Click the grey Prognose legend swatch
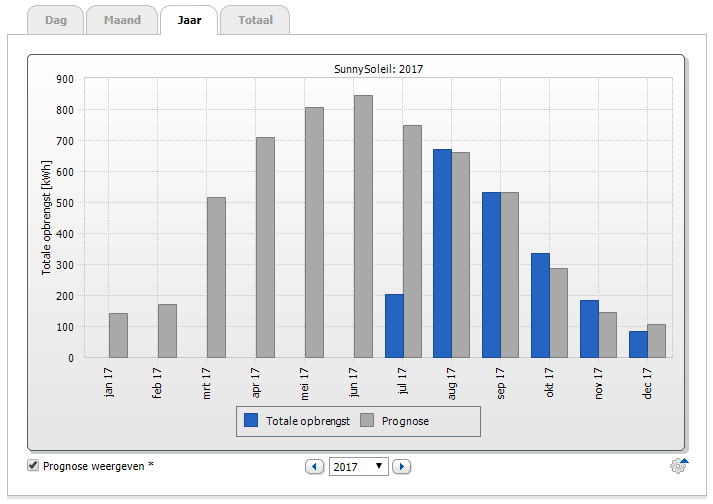 point(367,420)
